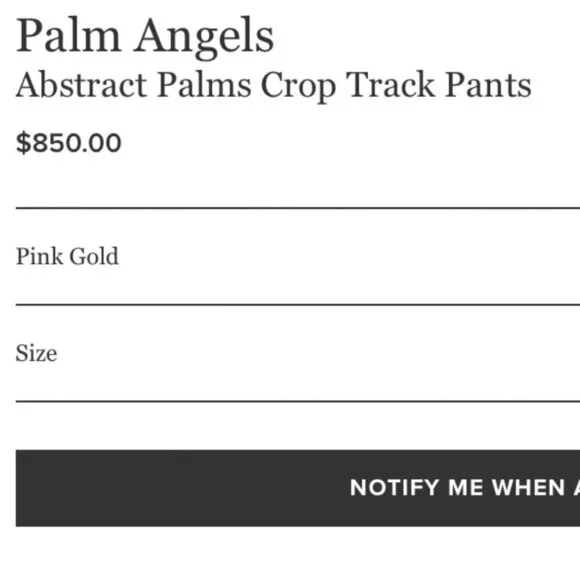Open the Abstract Palms Crop Track Pants title
Image resolution: width=580 pixels, height=580 pixels.
(x=274, y=86)
